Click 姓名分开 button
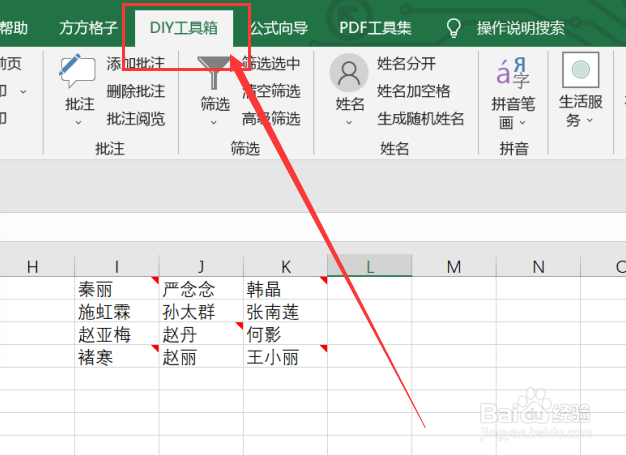 [x=406, y=63]
